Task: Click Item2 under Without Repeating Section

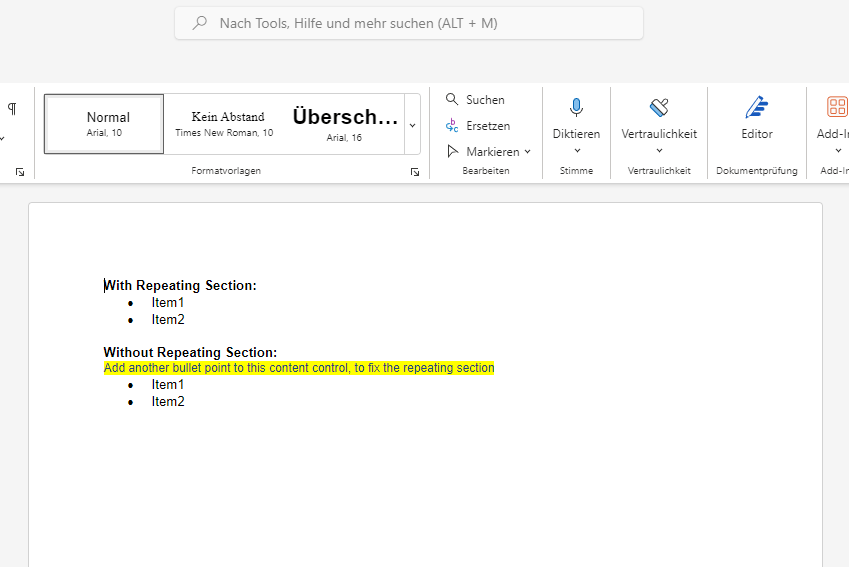Action: [x=167, y=401]
